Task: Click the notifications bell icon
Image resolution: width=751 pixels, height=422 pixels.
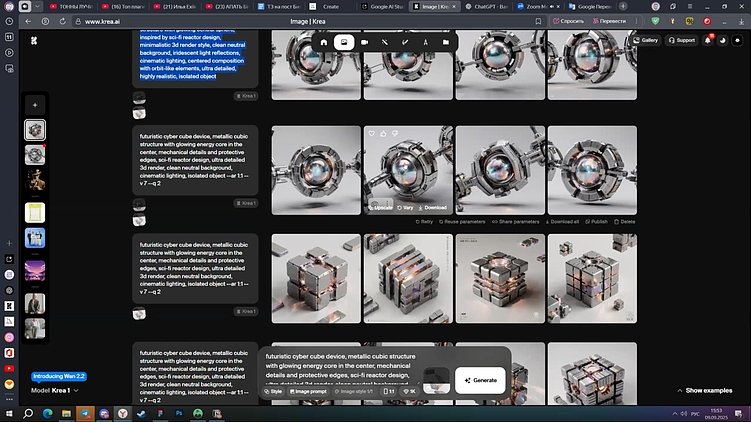Action: pyautogui.click(x=709, y=40)
